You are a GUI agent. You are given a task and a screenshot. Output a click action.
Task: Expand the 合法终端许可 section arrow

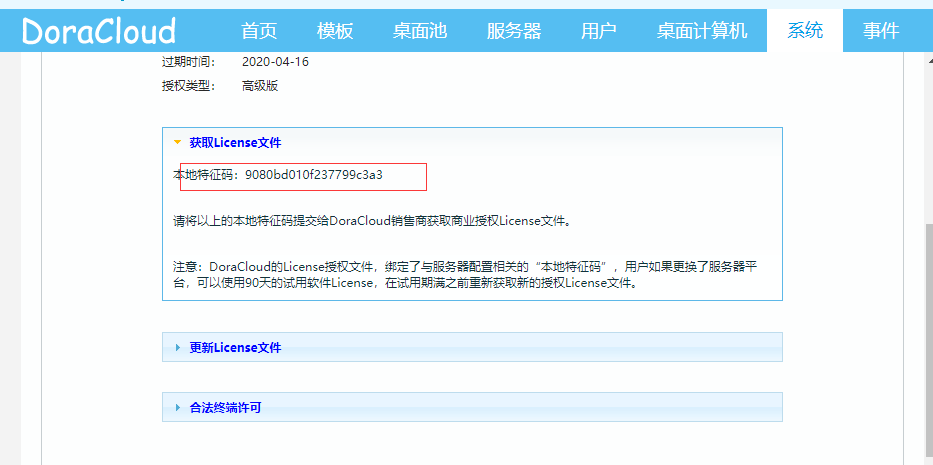click(x=177, y=408)
